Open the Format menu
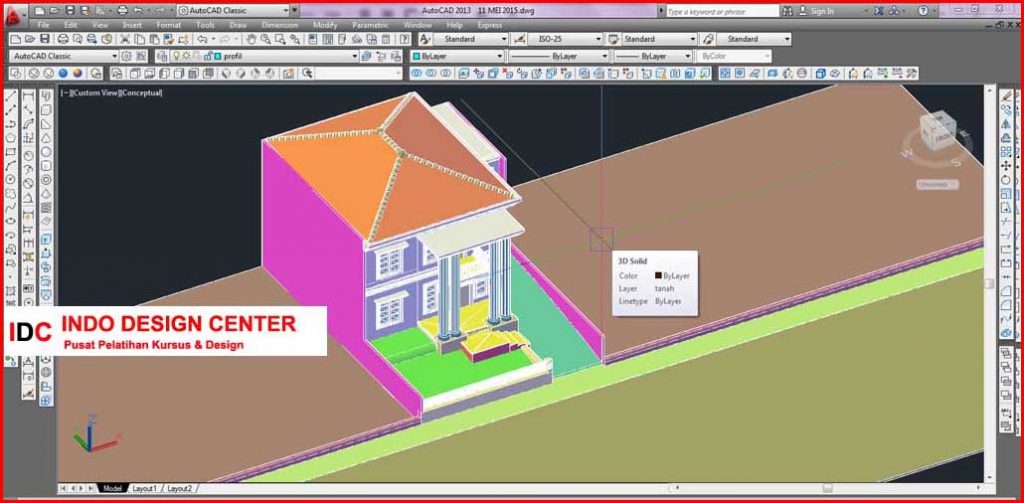1024x503 pixels. 168,25
